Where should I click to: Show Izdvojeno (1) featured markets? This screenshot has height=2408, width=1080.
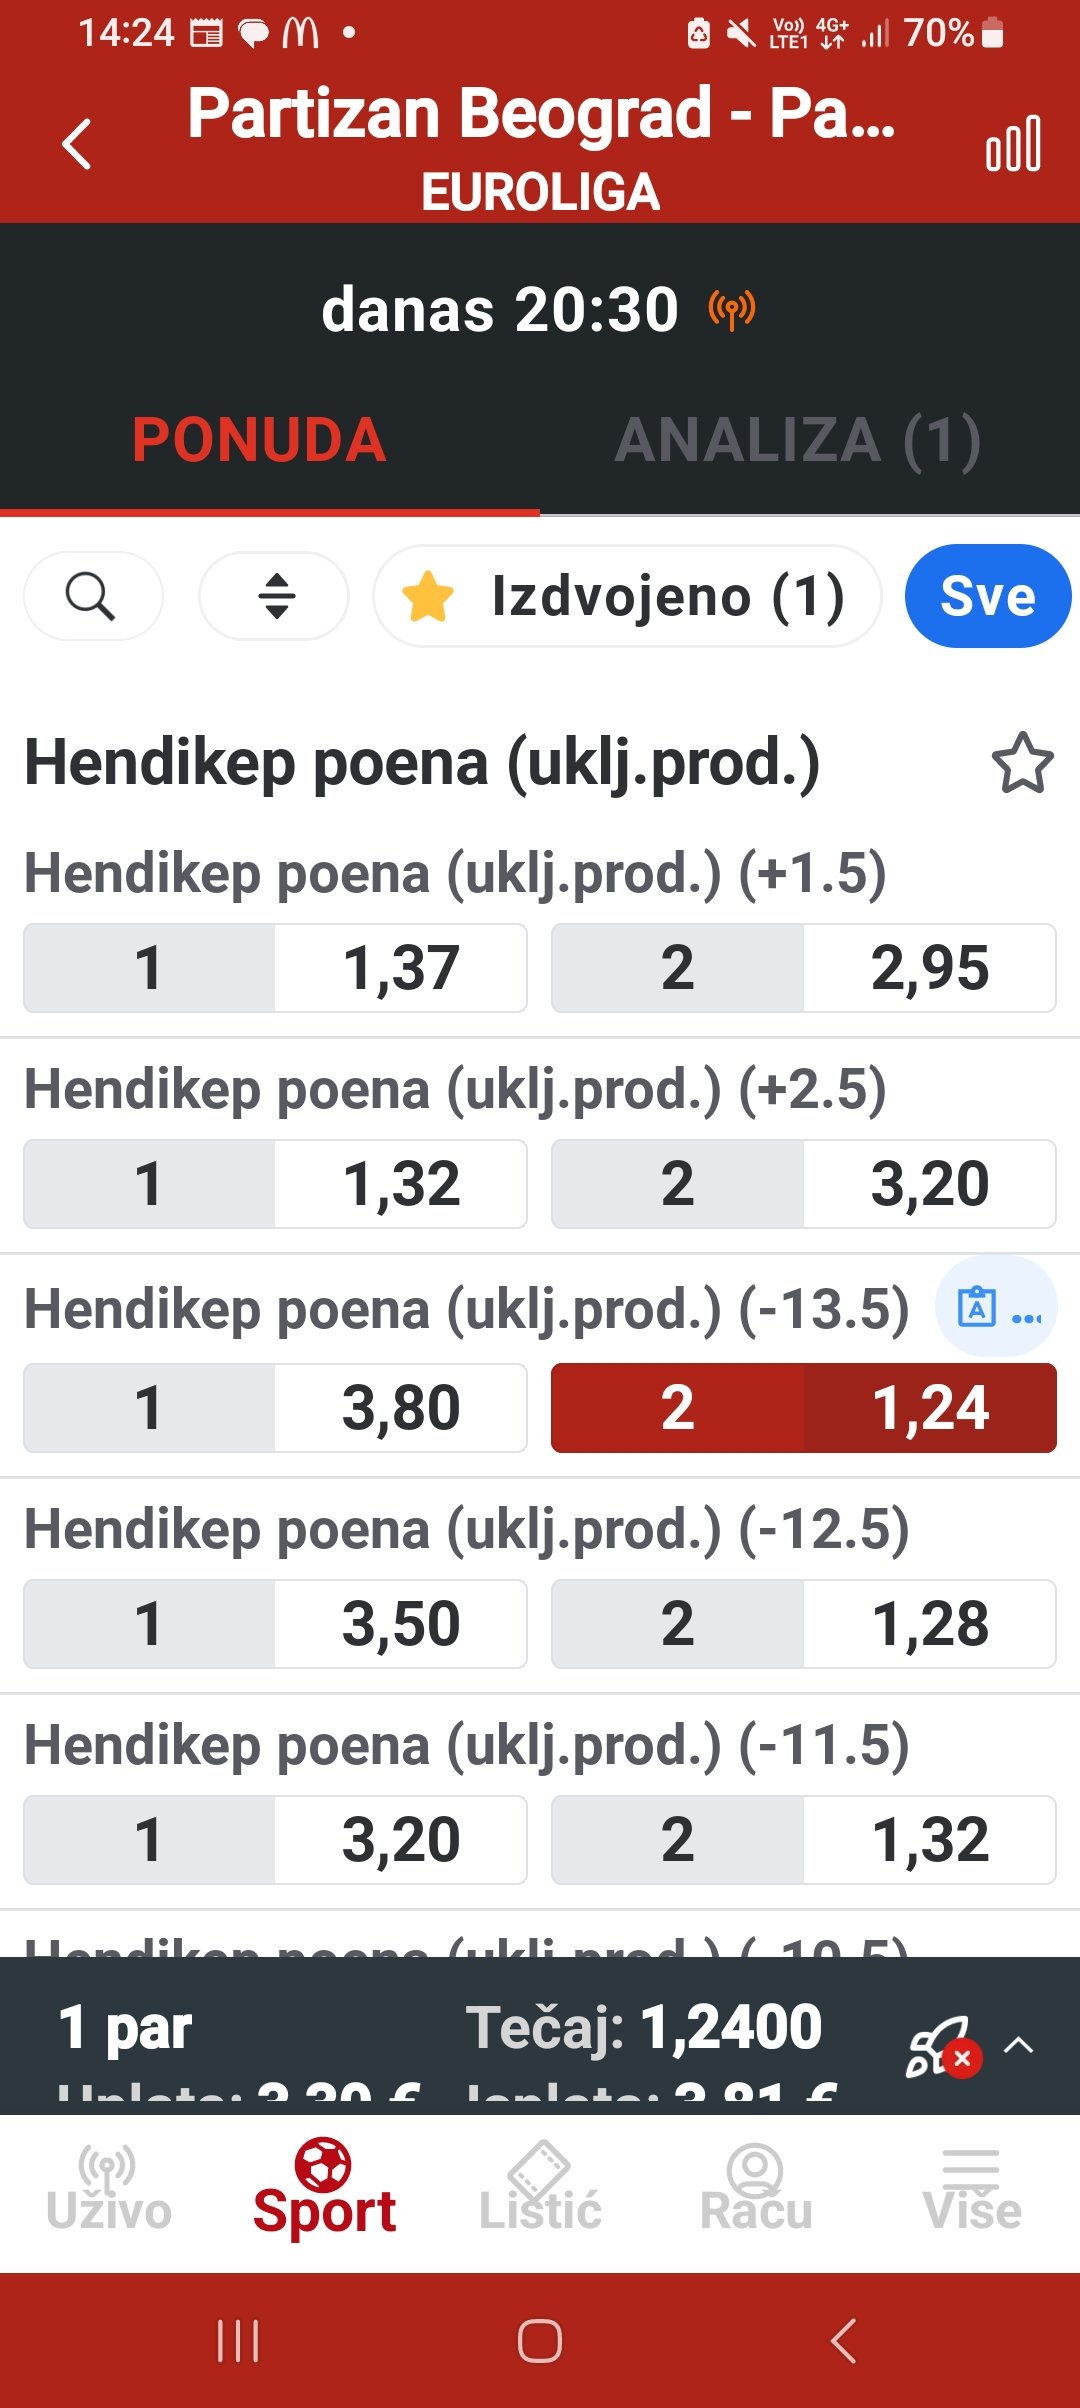click(627, 597)
